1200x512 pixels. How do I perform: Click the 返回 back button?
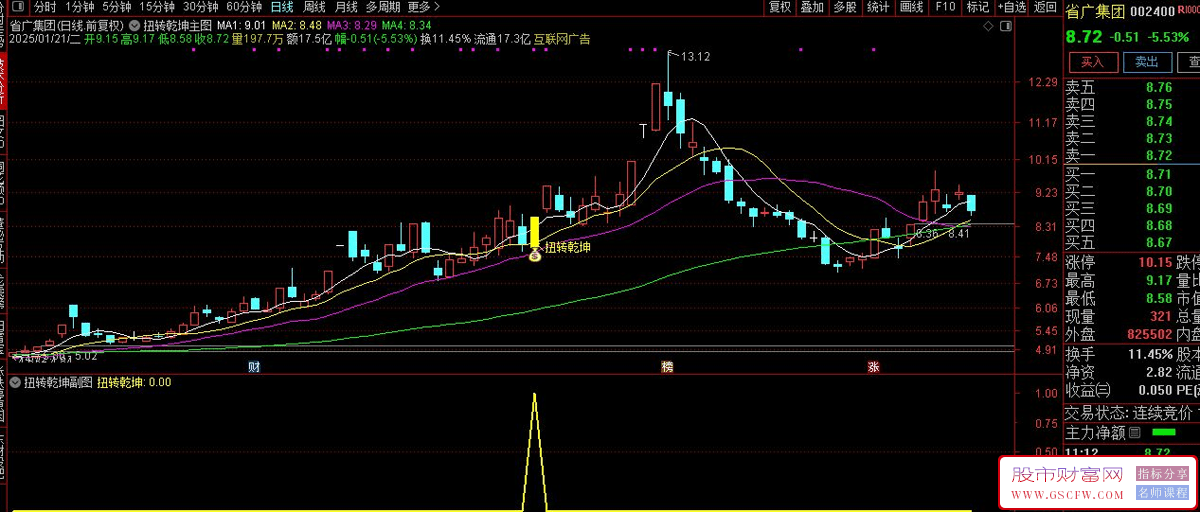click(x=1045, y=7)
